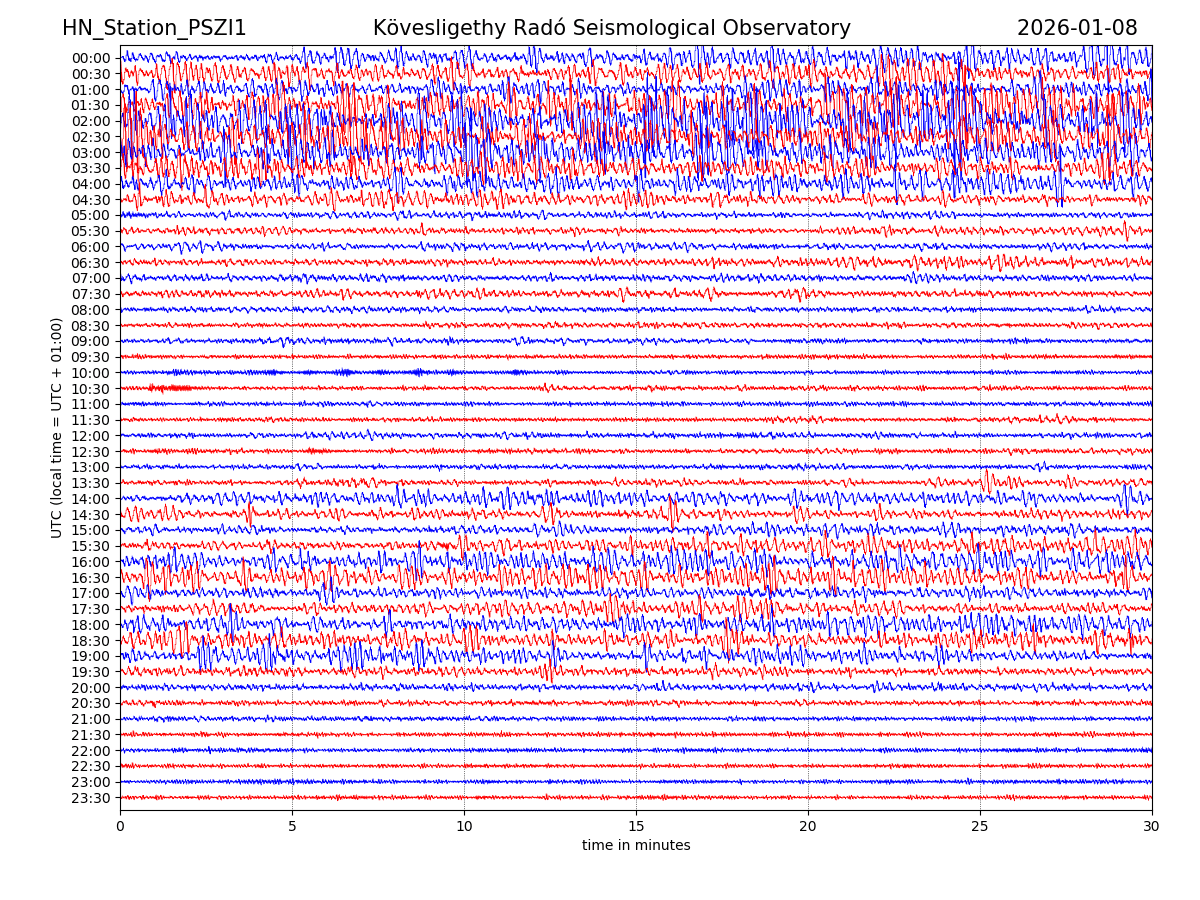The image size is (1200, 900).
Task: Click the Kövesligethy Radó Seismological Observatory heading
Action: pyautogui.click(x=611, y=28)
